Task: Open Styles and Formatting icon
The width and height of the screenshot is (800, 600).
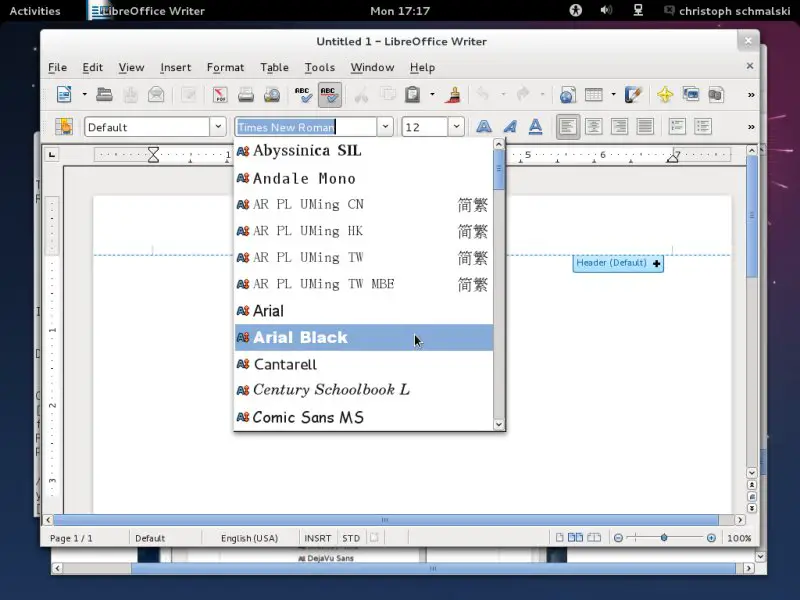Action: point(64,127)
